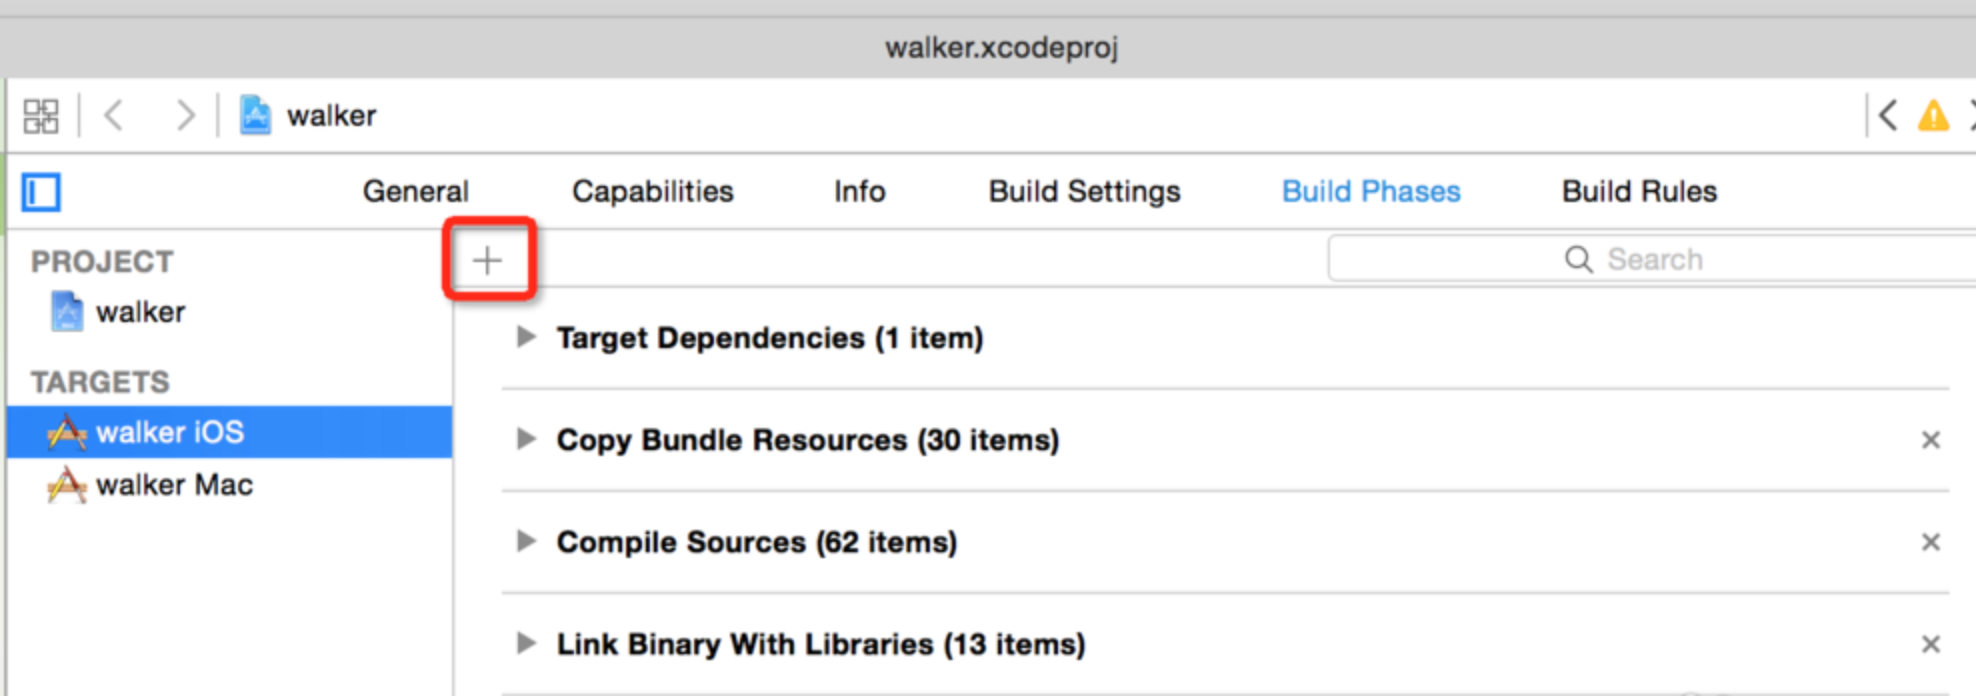This screenshot has height=696, width=1976.
Task: Switch to the Info tab
Action: tap(860, 191)
